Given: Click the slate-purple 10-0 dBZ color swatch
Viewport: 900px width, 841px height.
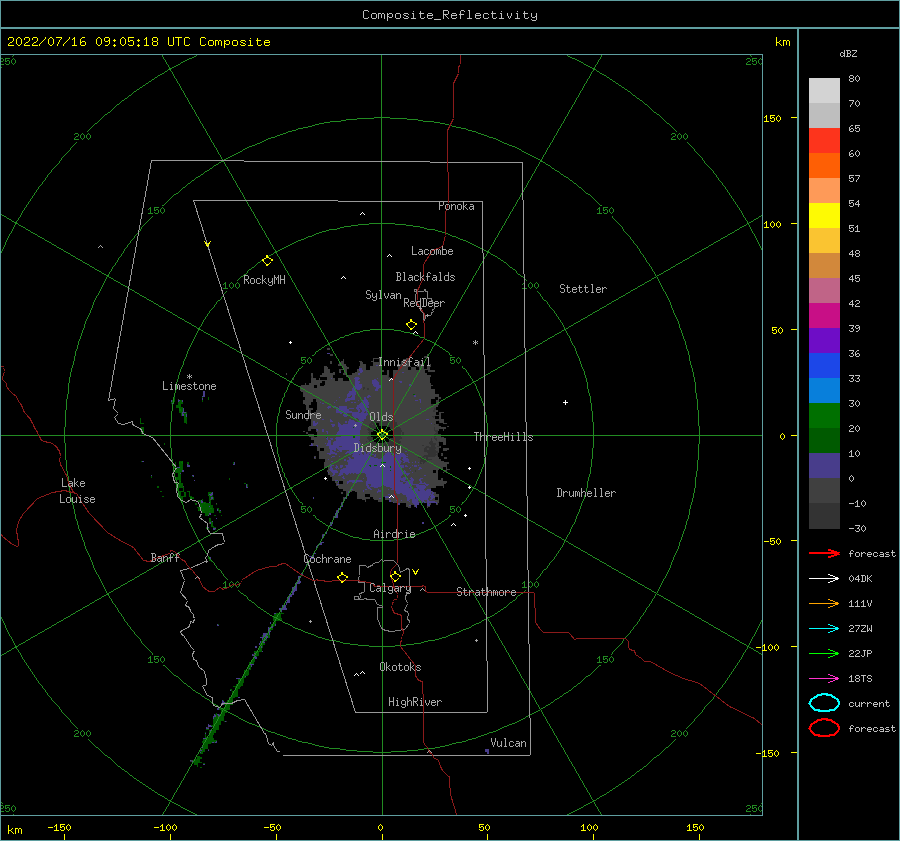Looking at the screenshot, I should [824, 466].
